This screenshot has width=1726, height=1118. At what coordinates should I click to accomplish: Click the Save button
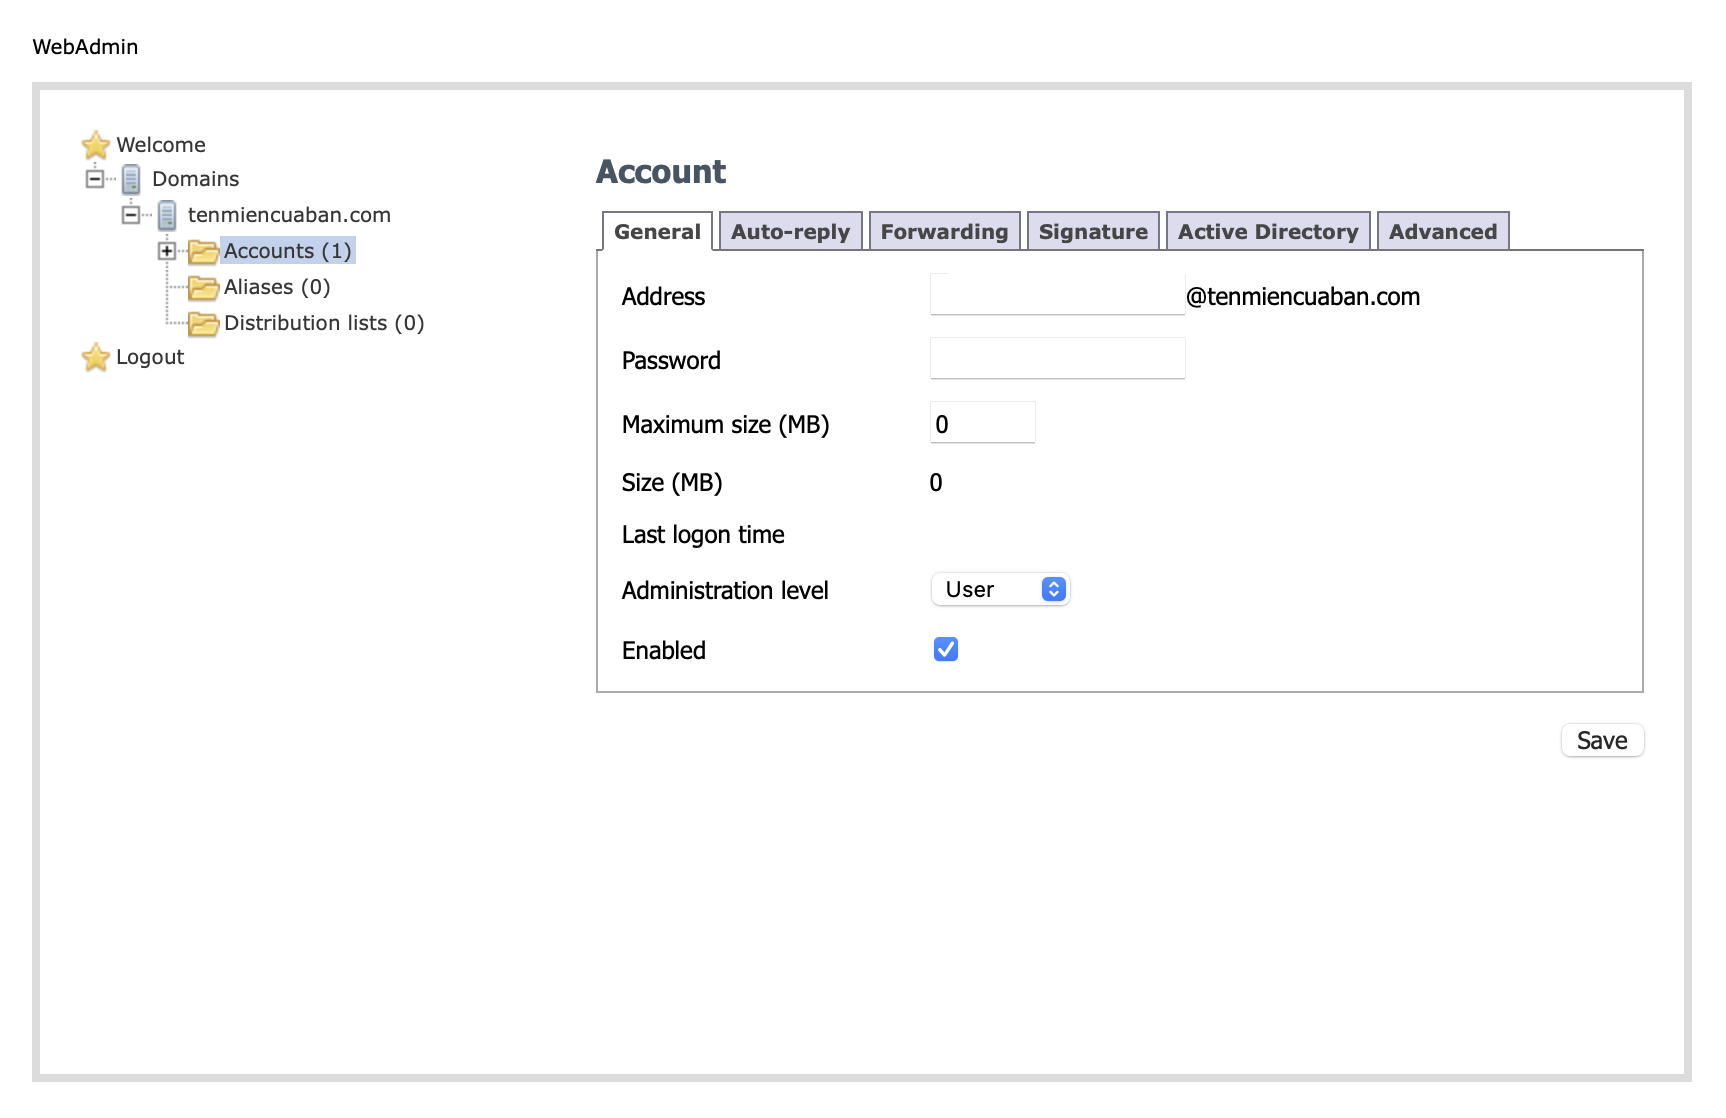coord(1602,740)
